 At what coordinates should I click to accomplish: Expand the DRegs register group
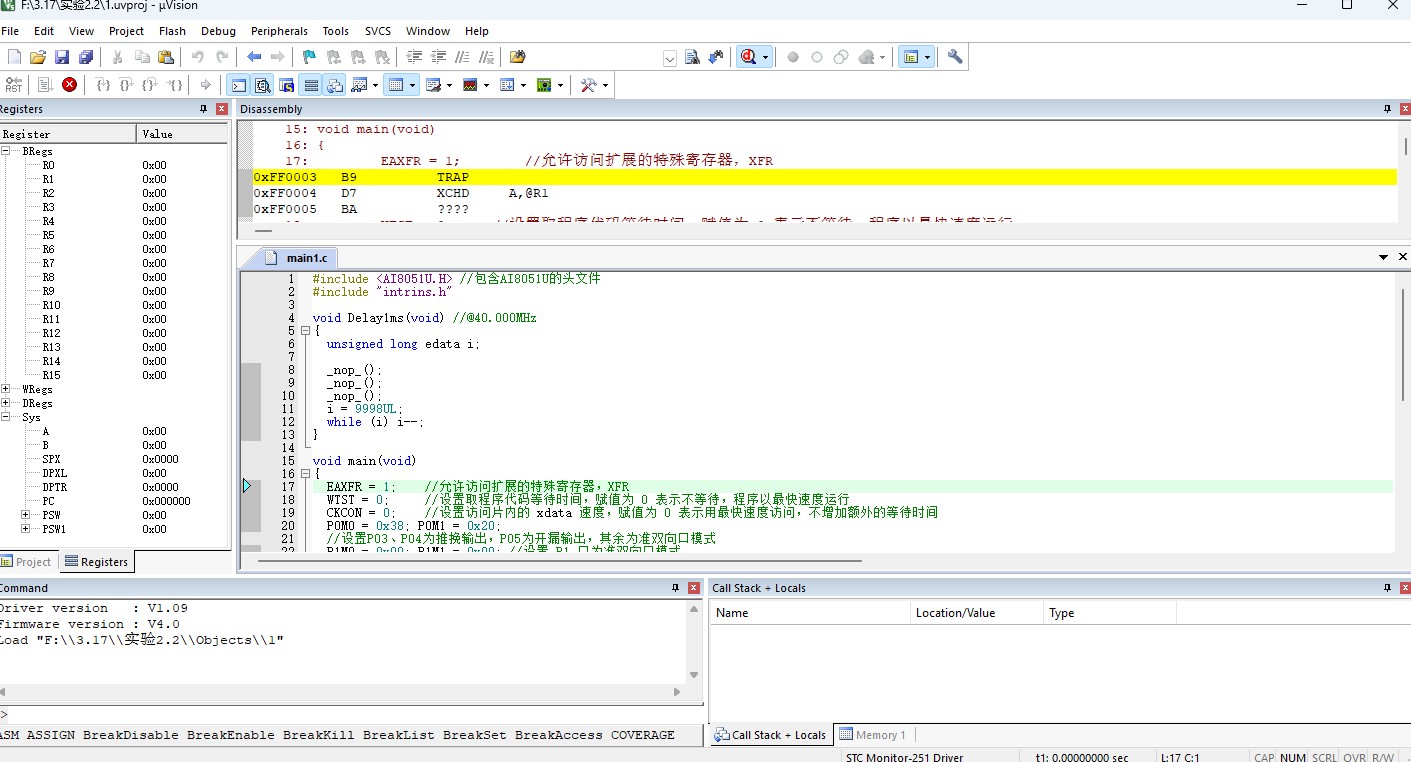6,403
